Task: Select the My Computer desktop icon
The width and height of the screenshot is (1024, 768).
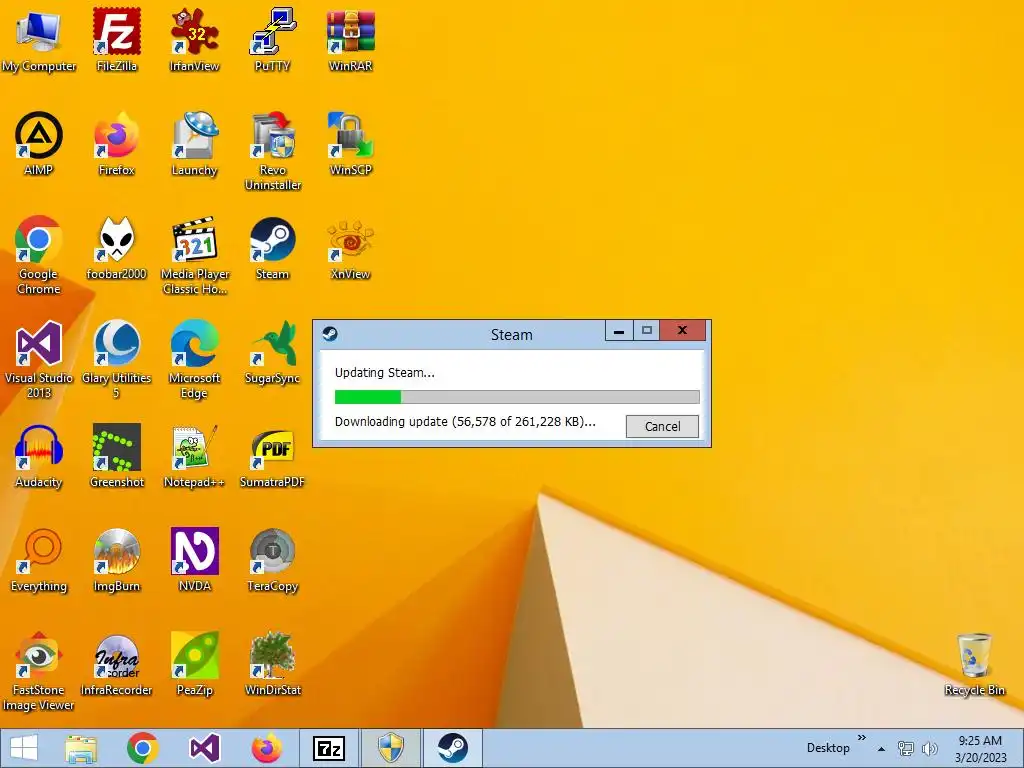Action: 39,40
